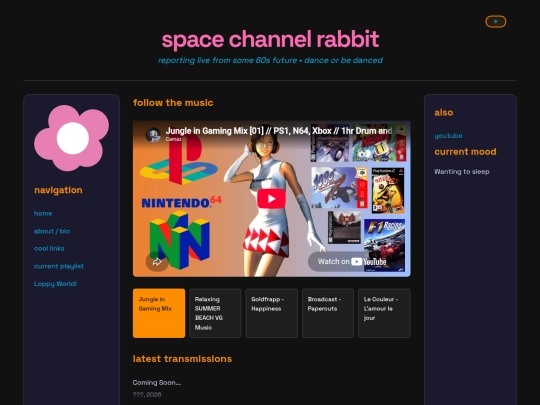Go to home in navigation
The image size is (540, 405).
coord(43,214)
